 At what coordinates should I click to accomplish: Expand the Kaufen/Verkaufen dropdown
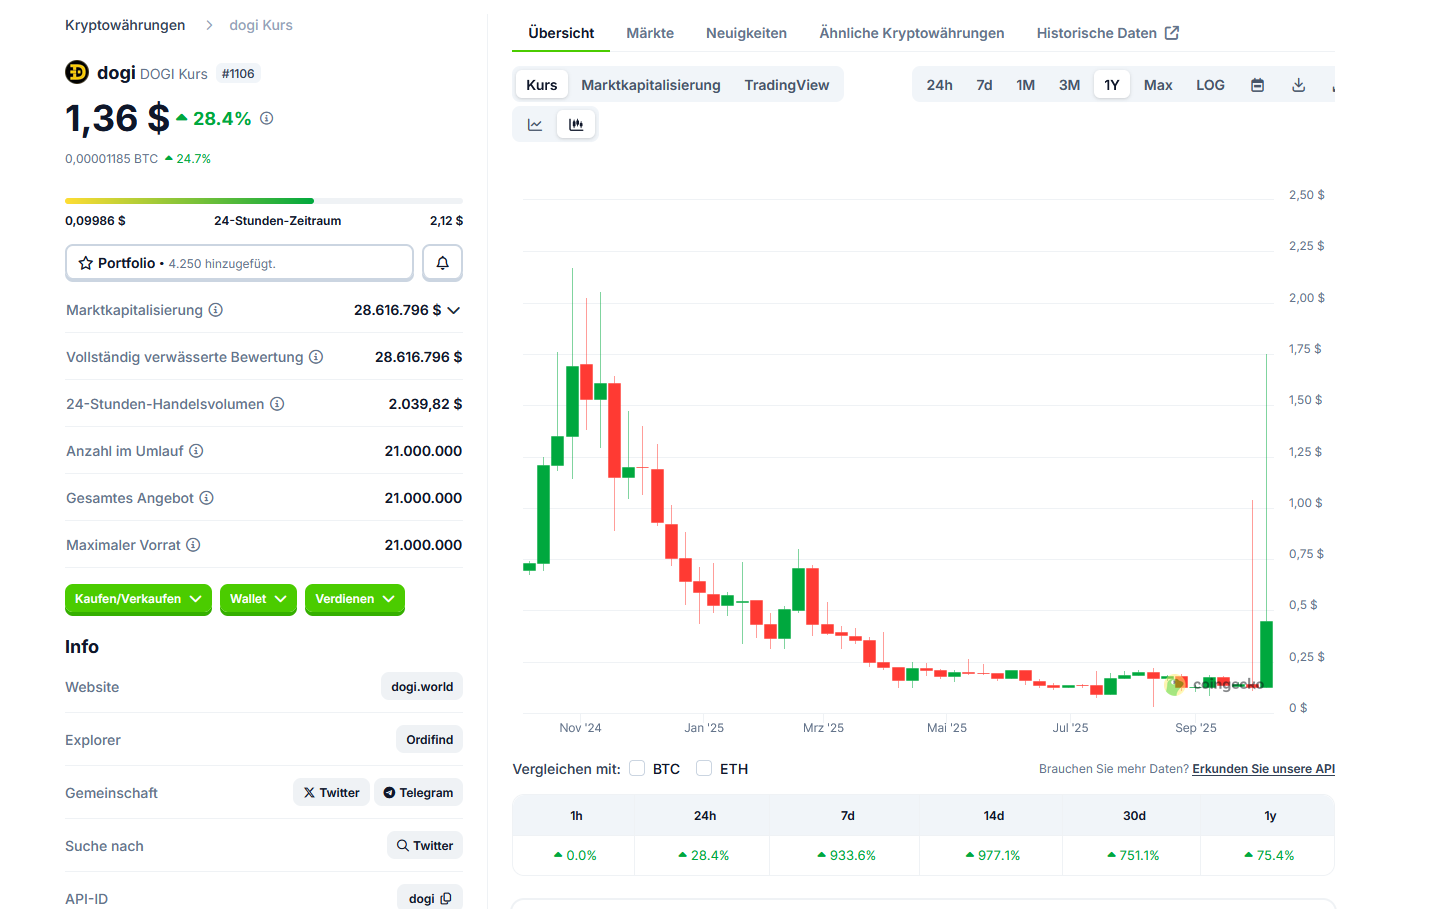point(138,599)
